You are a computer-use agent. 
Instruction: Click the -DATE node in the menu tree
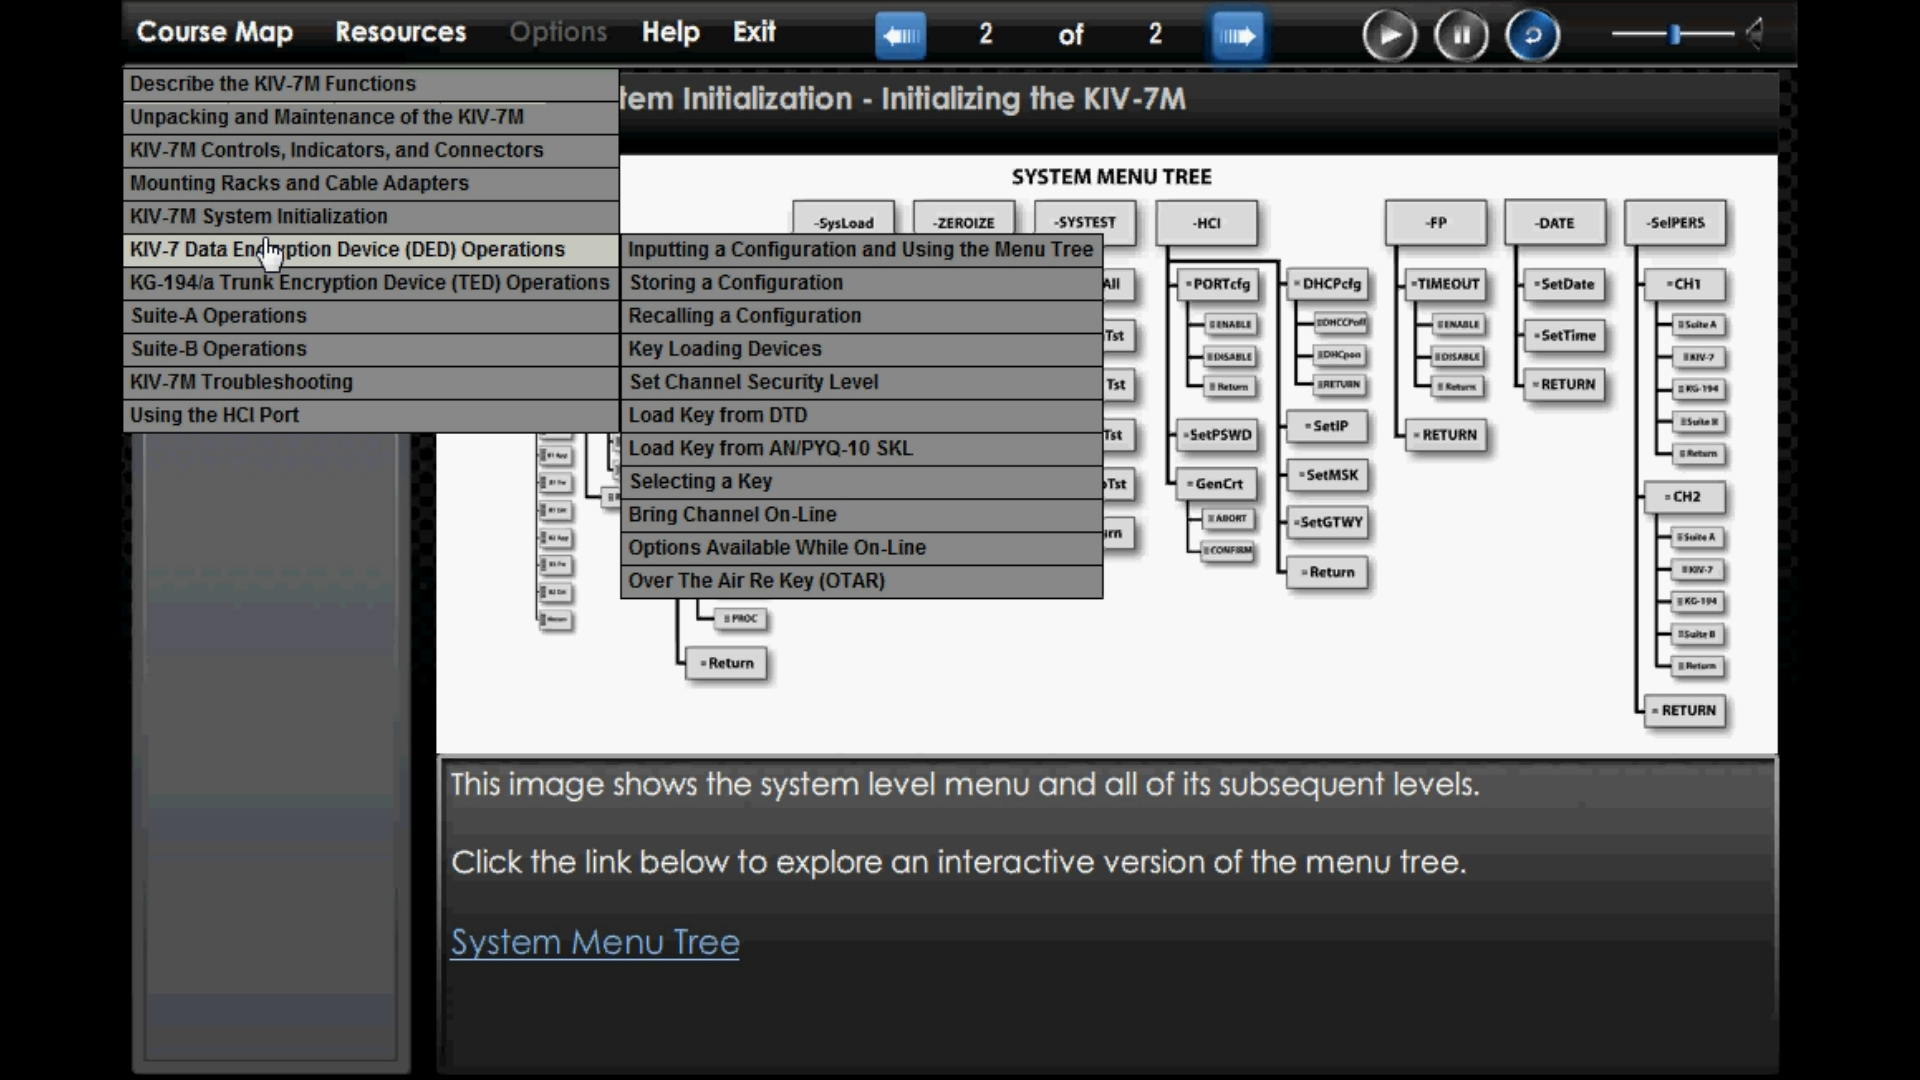(x=1555, y=222)
